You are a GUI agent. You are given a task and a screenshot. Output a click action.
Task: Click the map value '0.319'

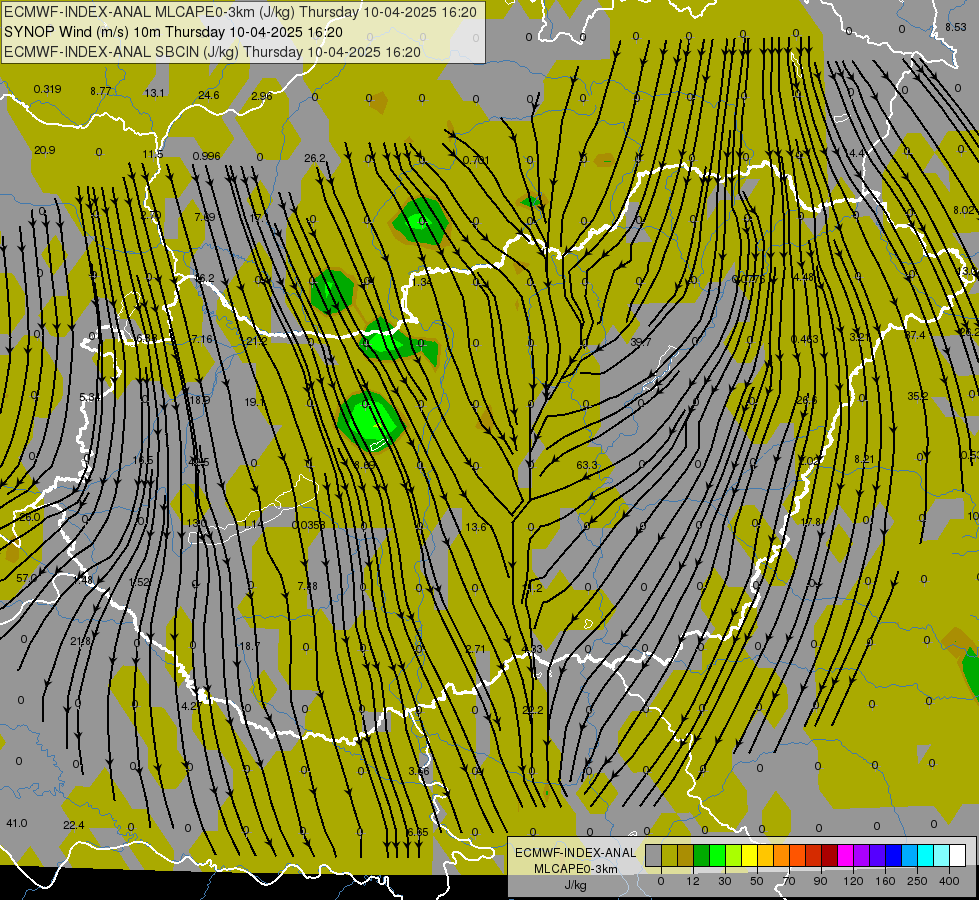47,89
